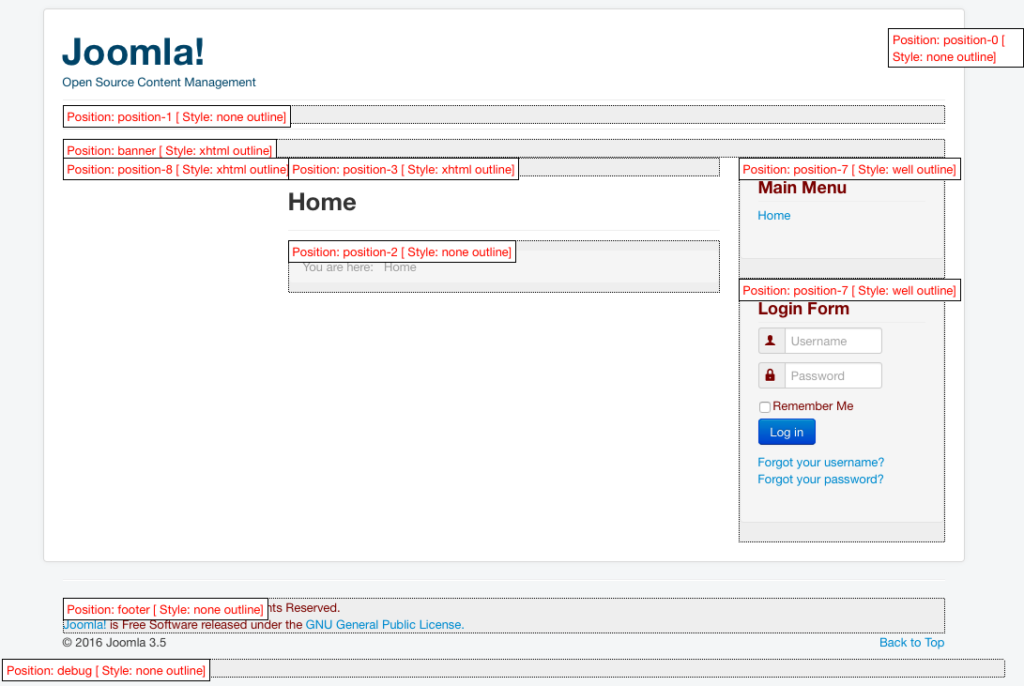Click the Position: position-8 label
The width and height of the screenshot is (1024, 686).
click(176, 169)
